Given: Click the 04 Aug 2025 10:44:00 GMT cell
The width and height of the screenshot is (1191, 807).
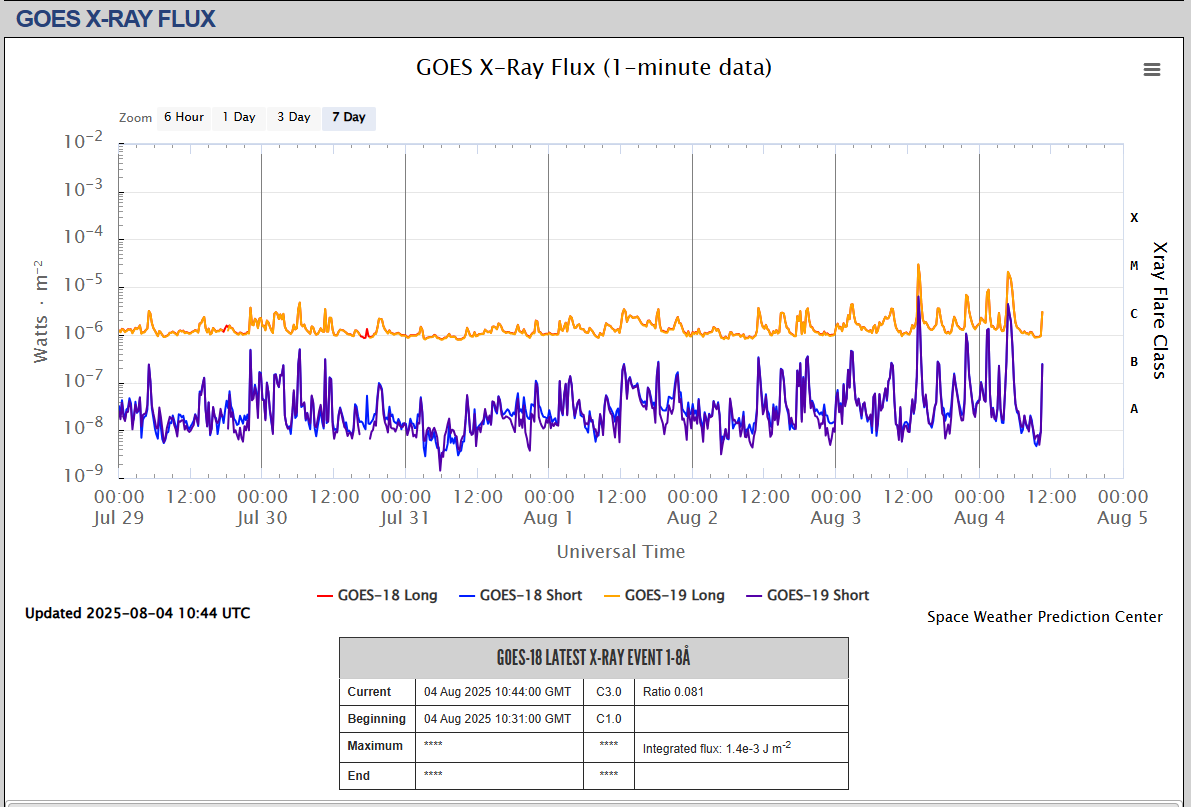Looking at the screenshot, I should 498,692.
